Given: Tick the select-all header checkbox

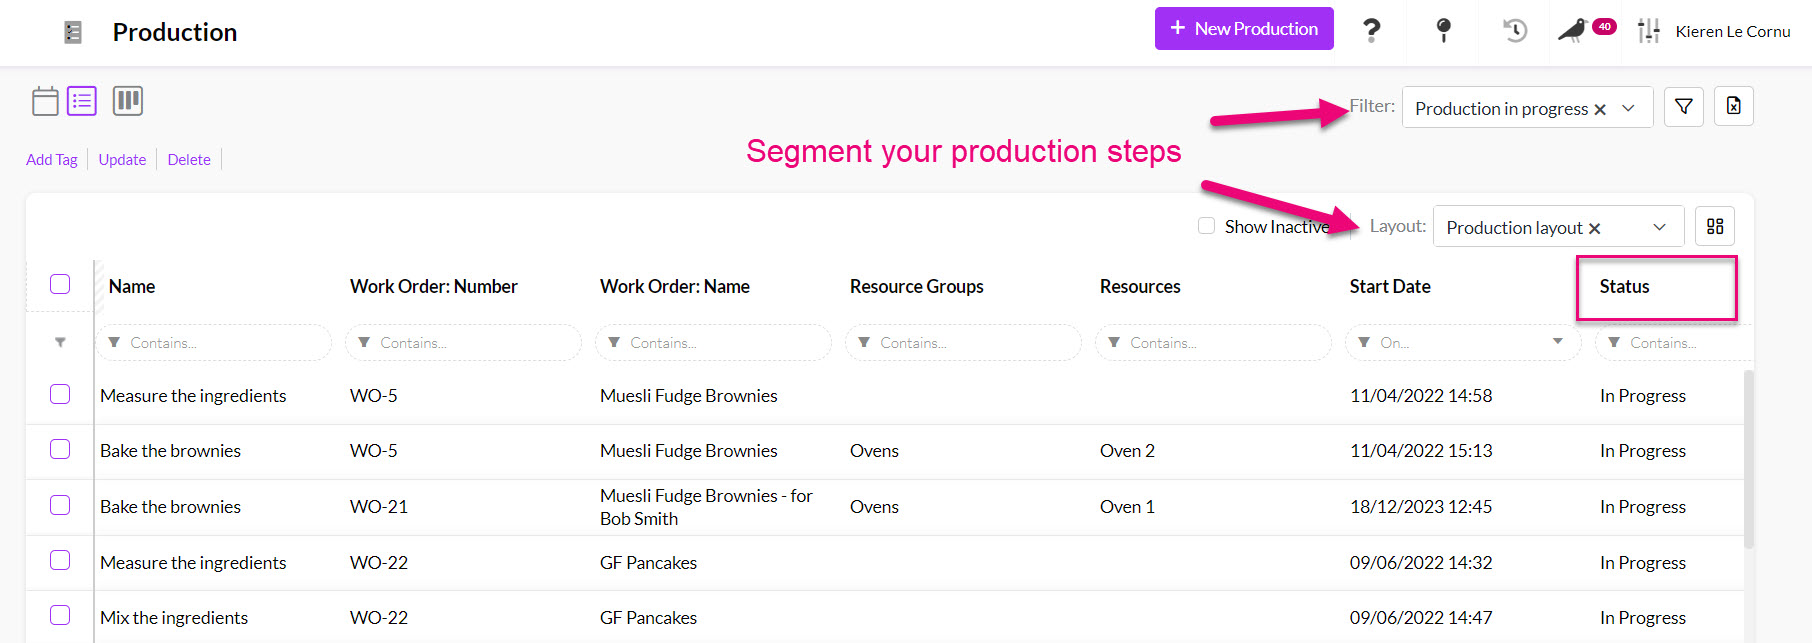Looking at the screenshot, I should pyautogui.click(x=60, y=285).
